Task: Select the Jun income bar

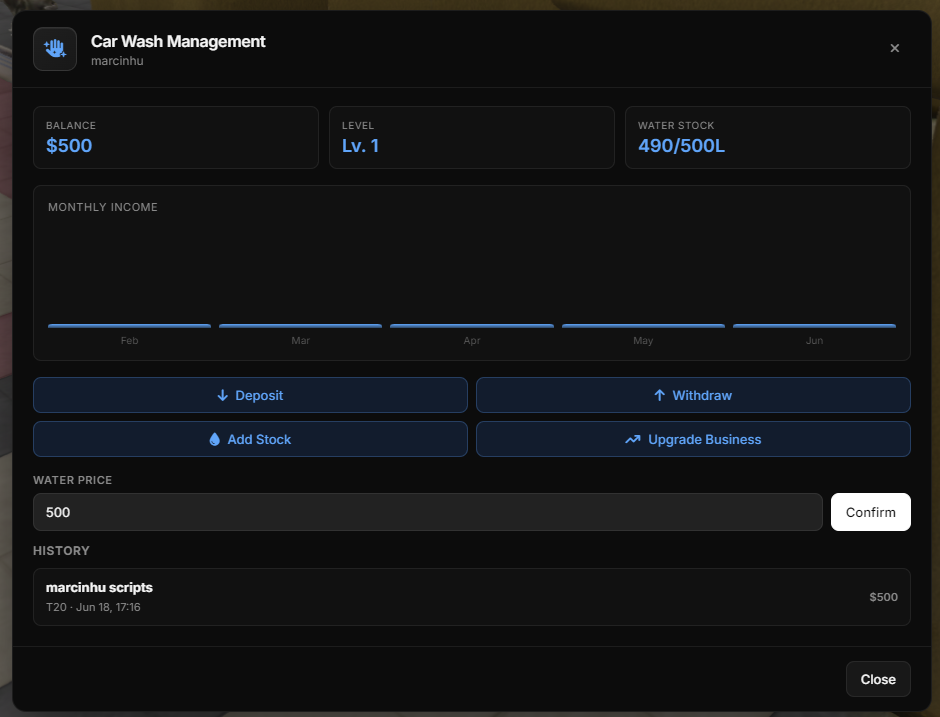Action: pos(814,326)
